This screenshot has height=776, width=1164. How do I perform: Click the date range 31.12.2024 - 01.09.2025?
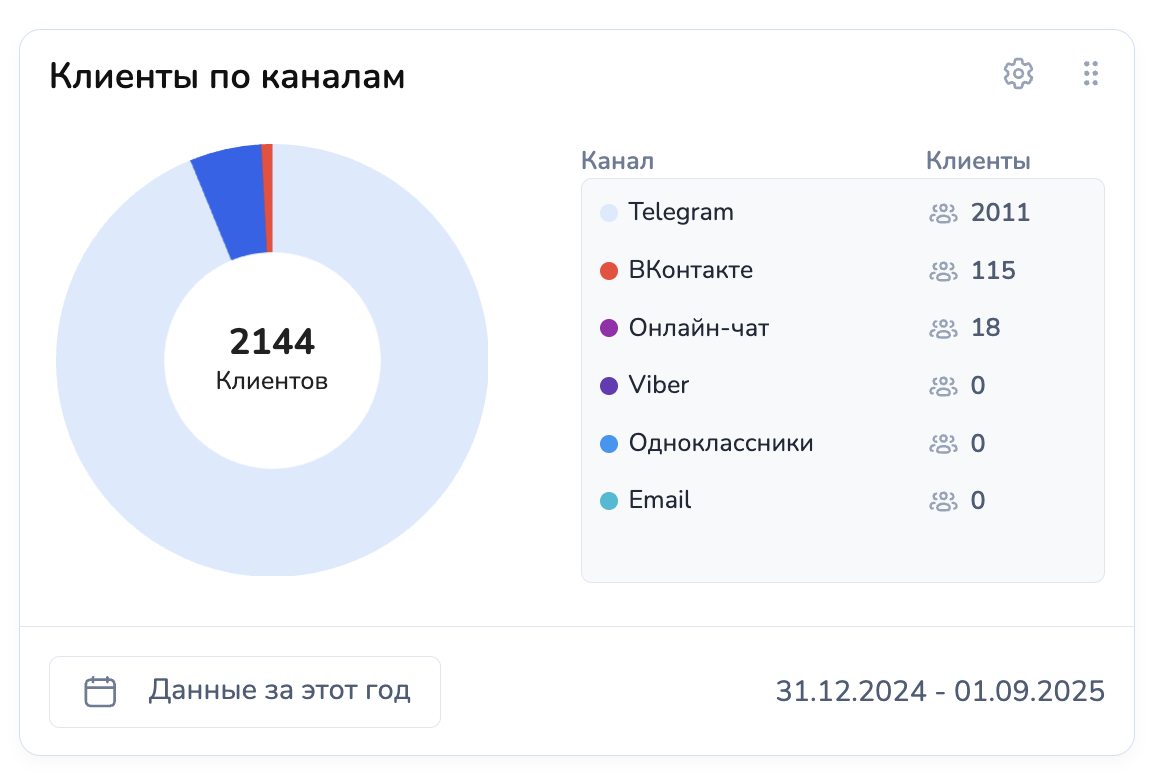tap(940, 691)
